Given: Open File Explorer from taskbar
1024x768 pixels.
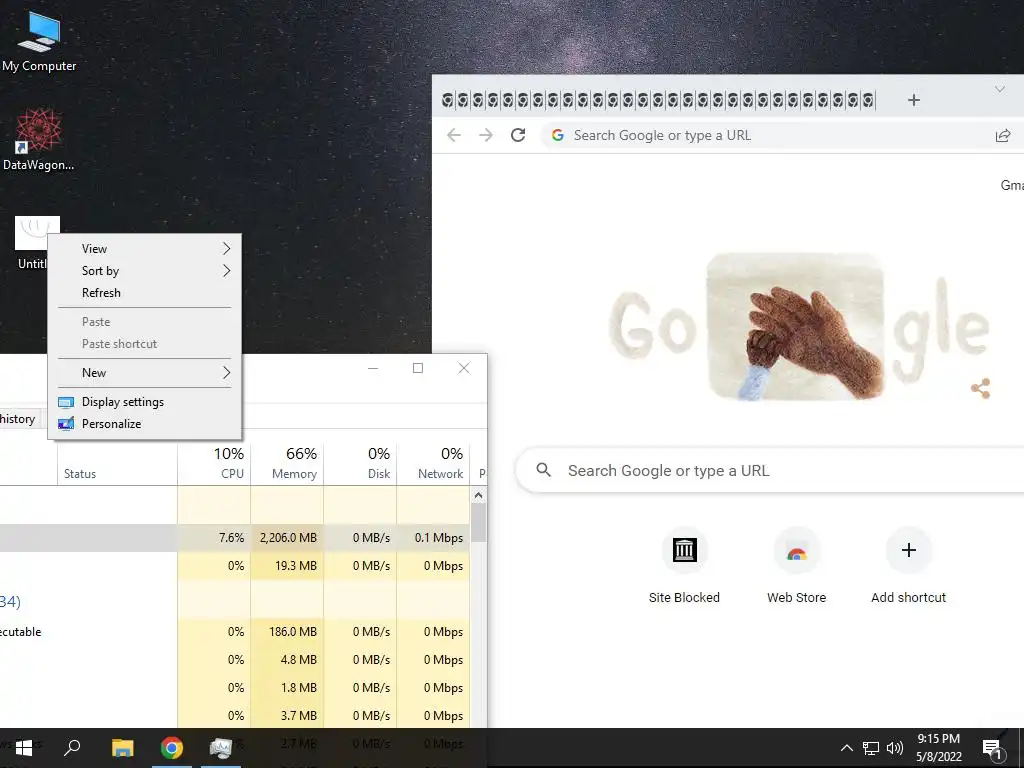Looking at the screenshot, I should 122,748.
